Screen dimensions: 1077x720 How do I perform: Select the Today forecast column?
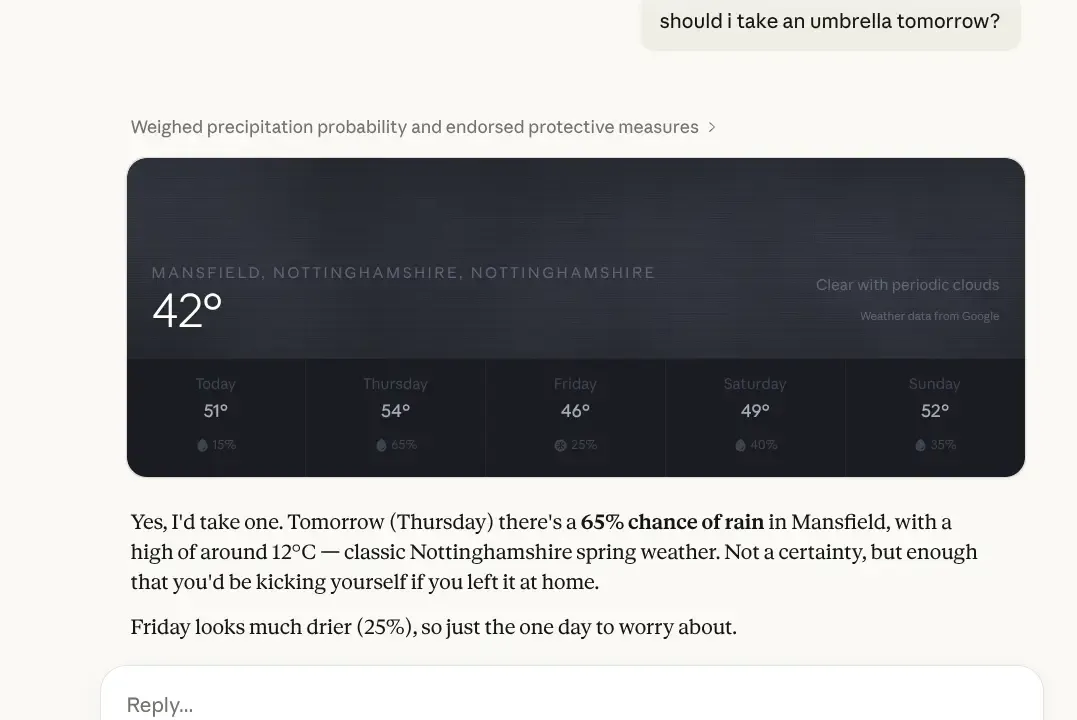tap(215, 414)
